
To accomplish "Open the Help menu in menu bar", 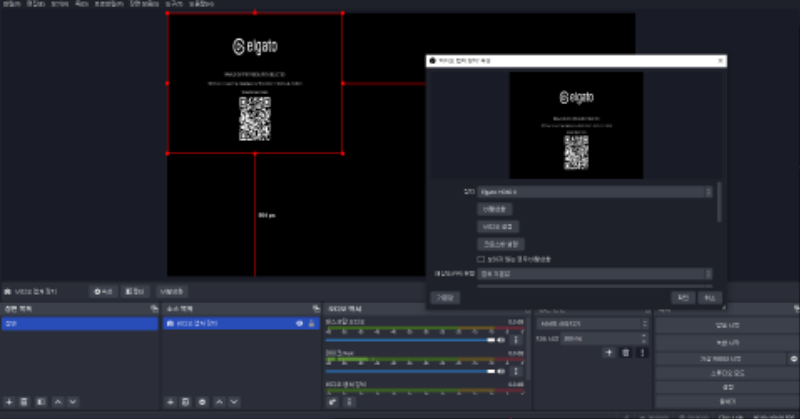I will [202, 4].
